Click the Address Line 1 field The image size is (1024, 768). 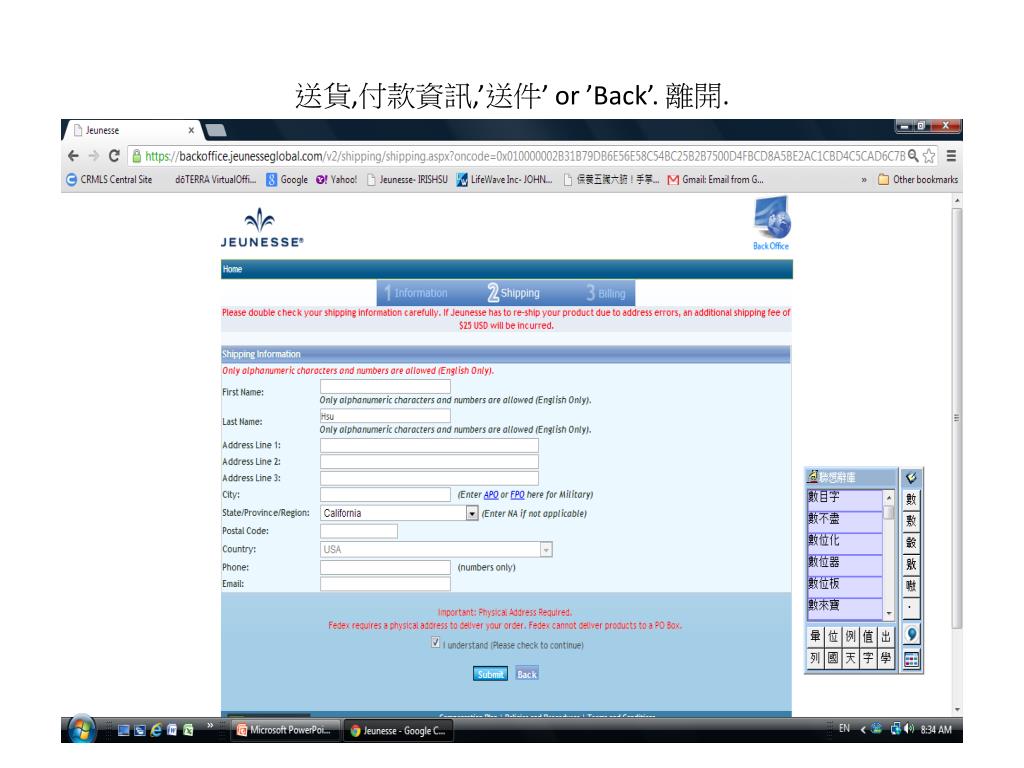[x=429, y=445]
